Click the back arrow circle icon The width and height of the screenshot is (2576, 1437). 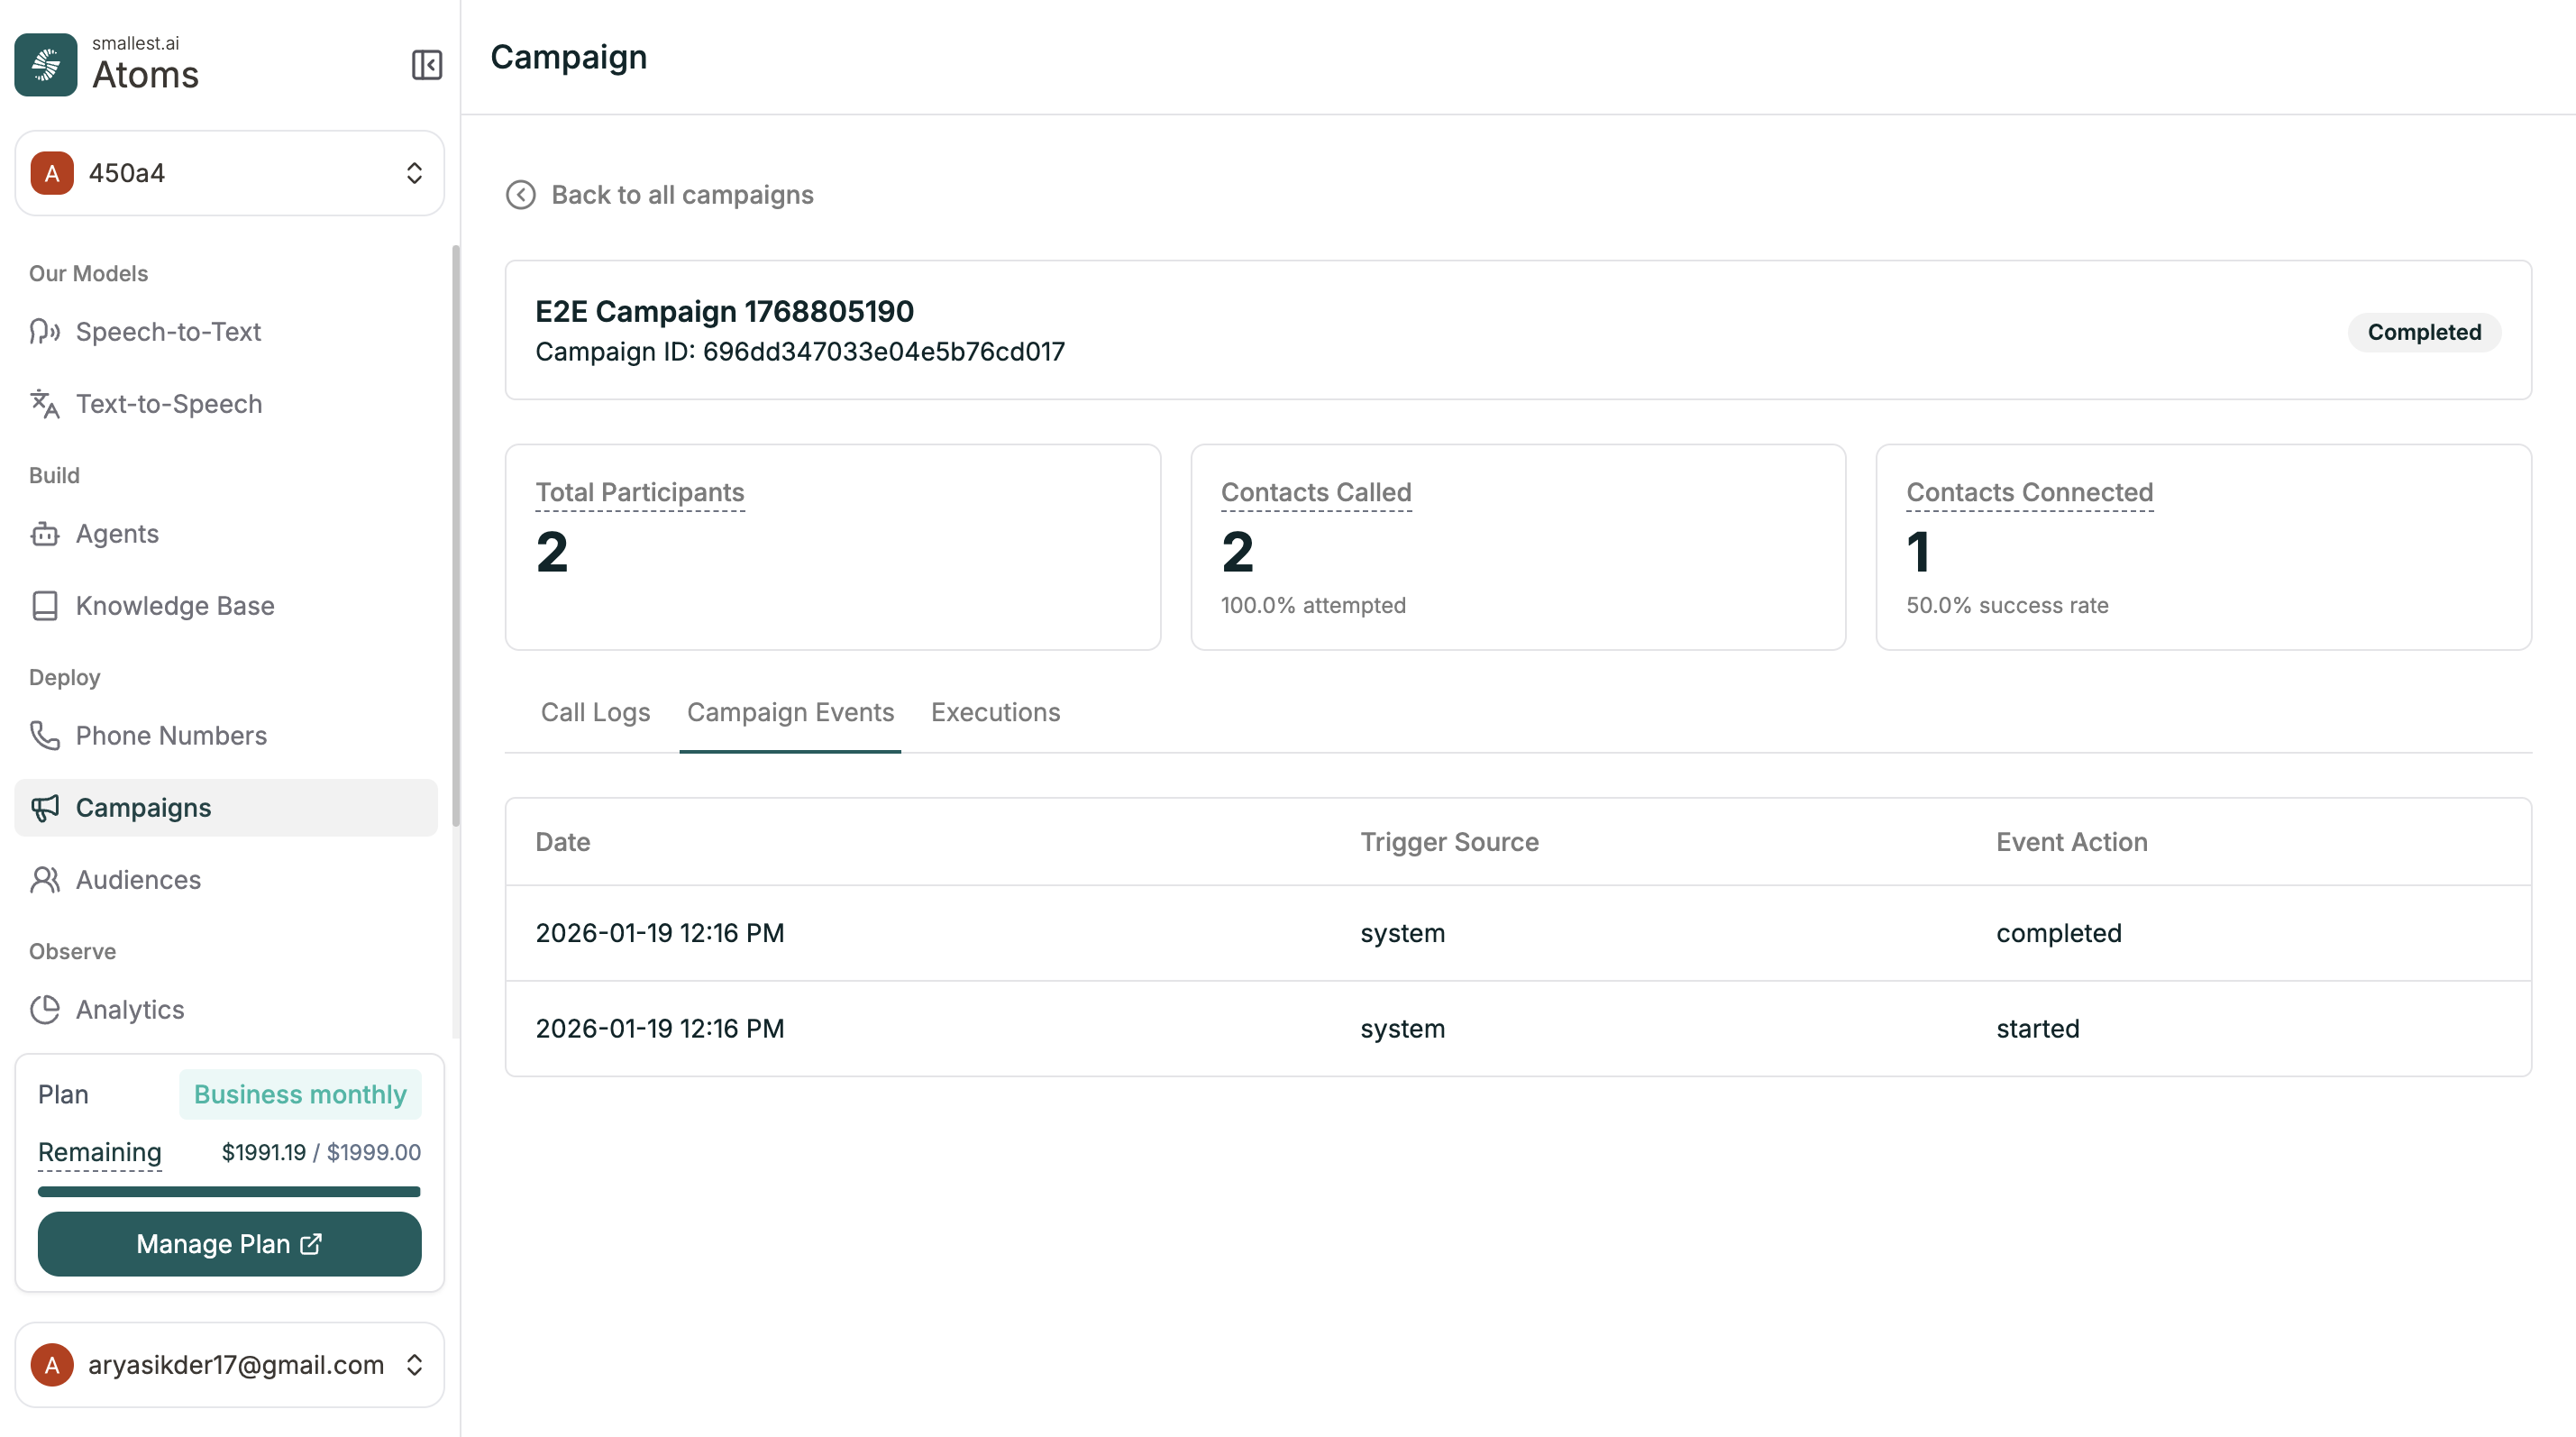(520, 195)
